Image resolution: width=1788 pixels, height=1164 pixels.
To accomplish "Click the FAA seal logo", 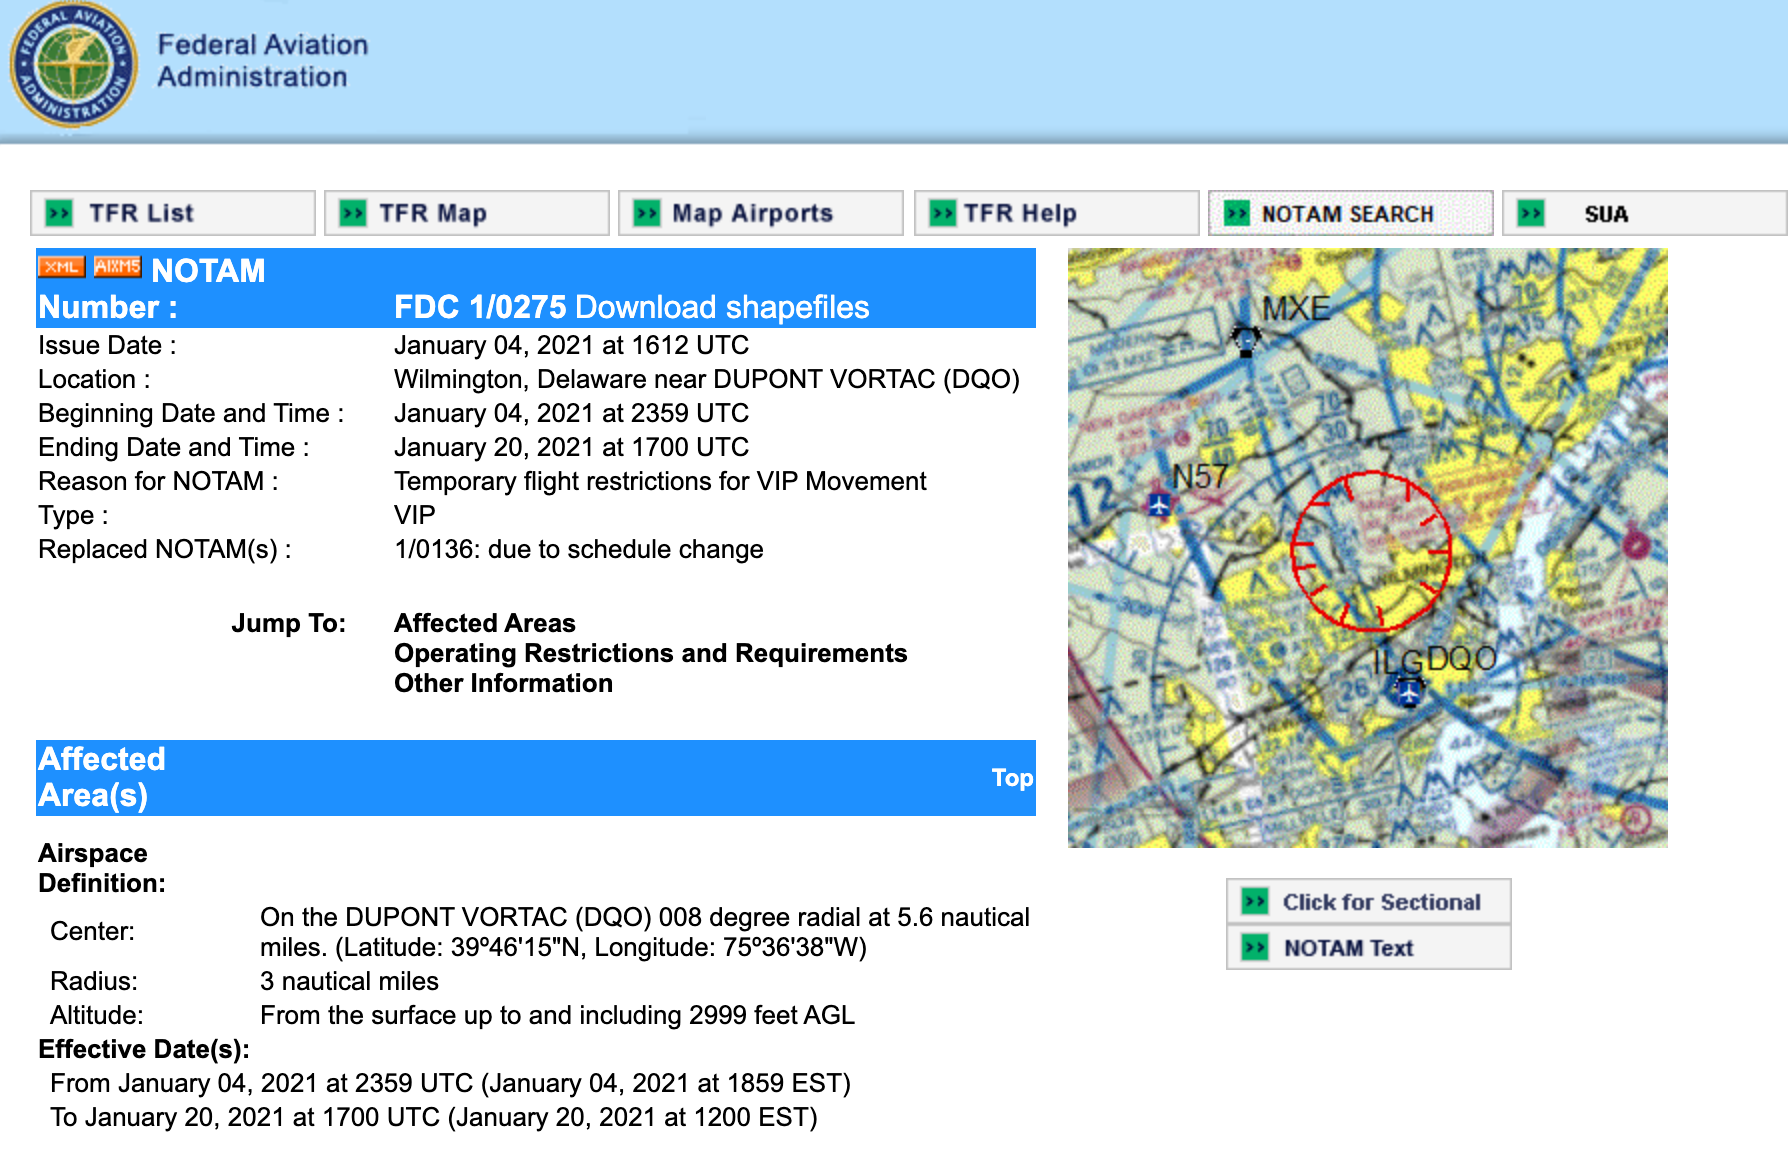I will (72, 65).
